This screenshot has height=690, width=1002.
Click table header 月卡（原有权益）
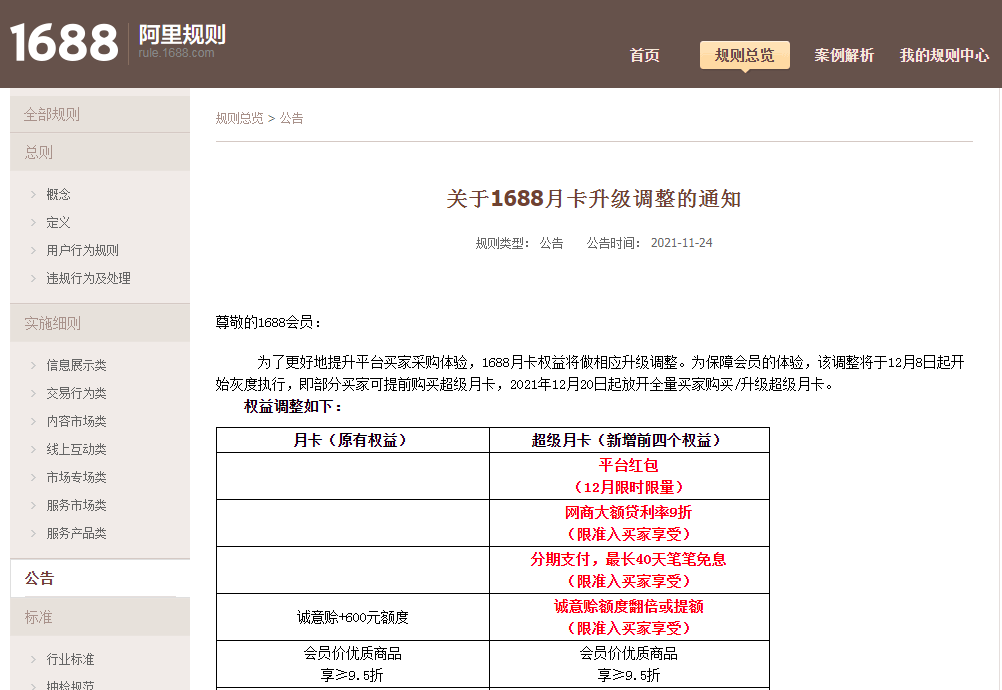[x=353, y=440]
